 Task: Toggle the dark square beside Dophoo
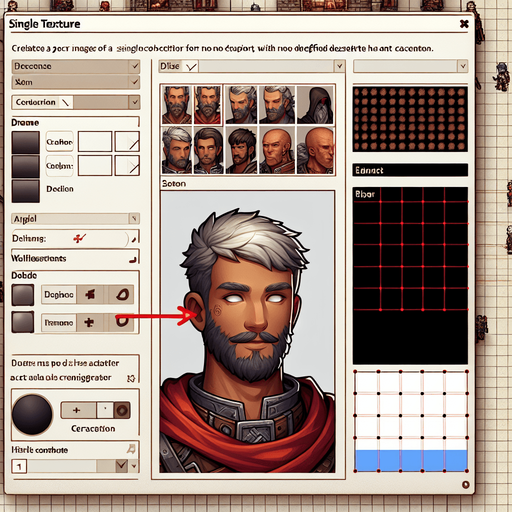click(x=23, y=295)
